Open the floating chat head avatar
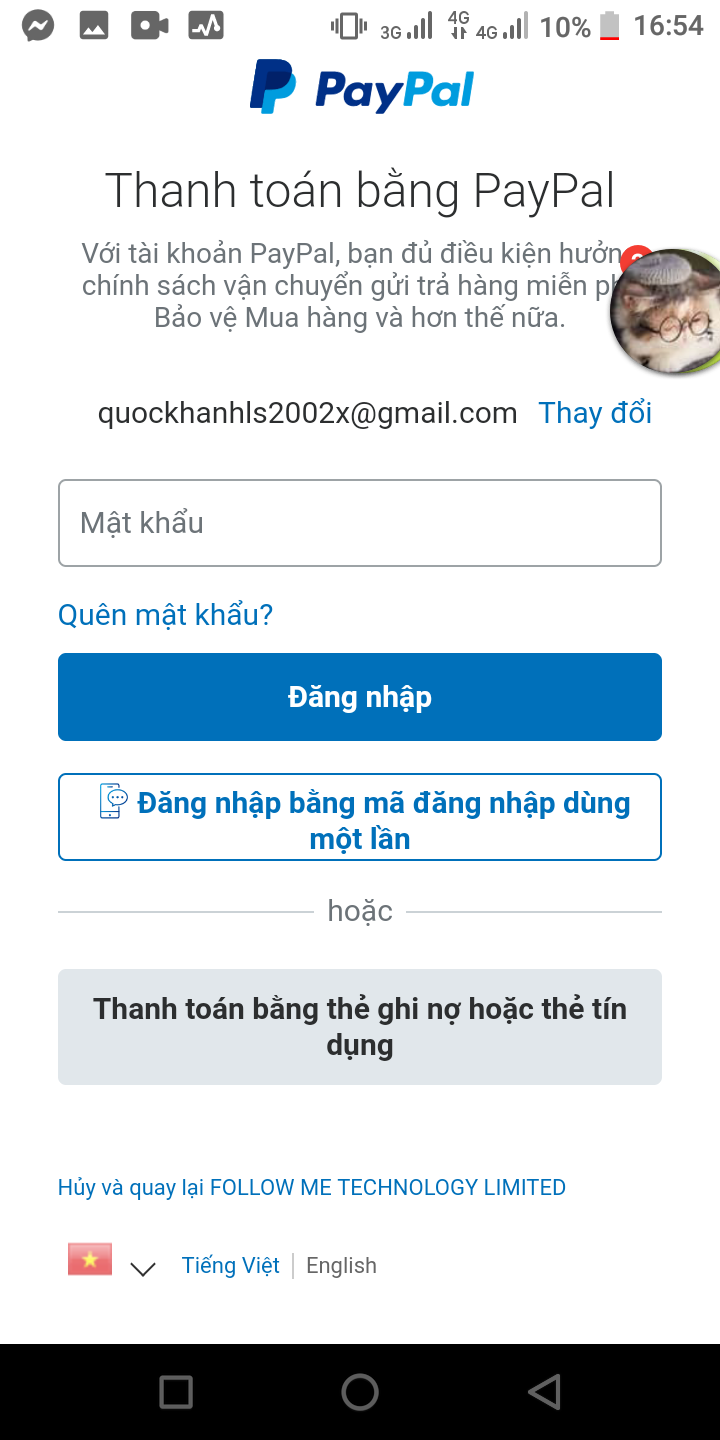The height and width of the screenshot is (1440, 720). click(x=666, y=311)
